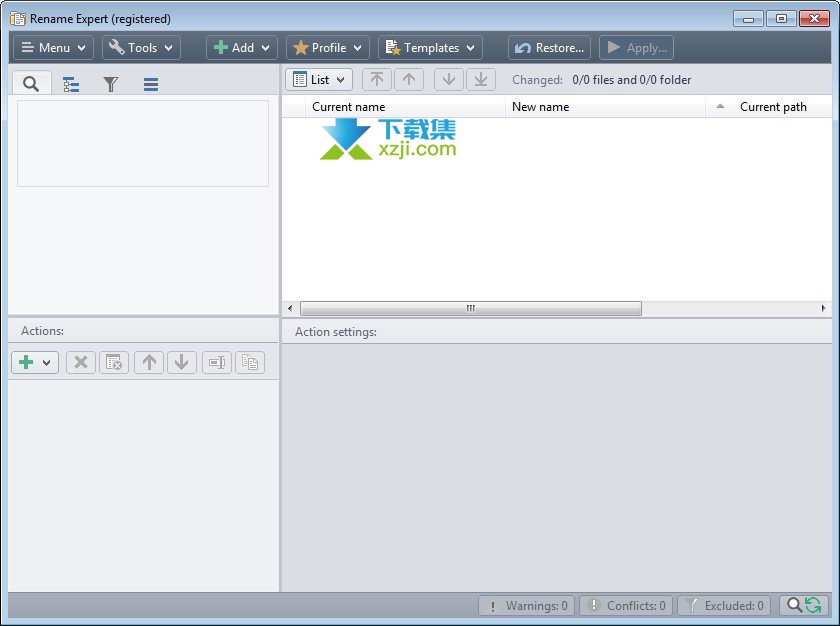This screenshot has height=626, width=840.
Task: Sort by New name column
Action: point(605,107)
